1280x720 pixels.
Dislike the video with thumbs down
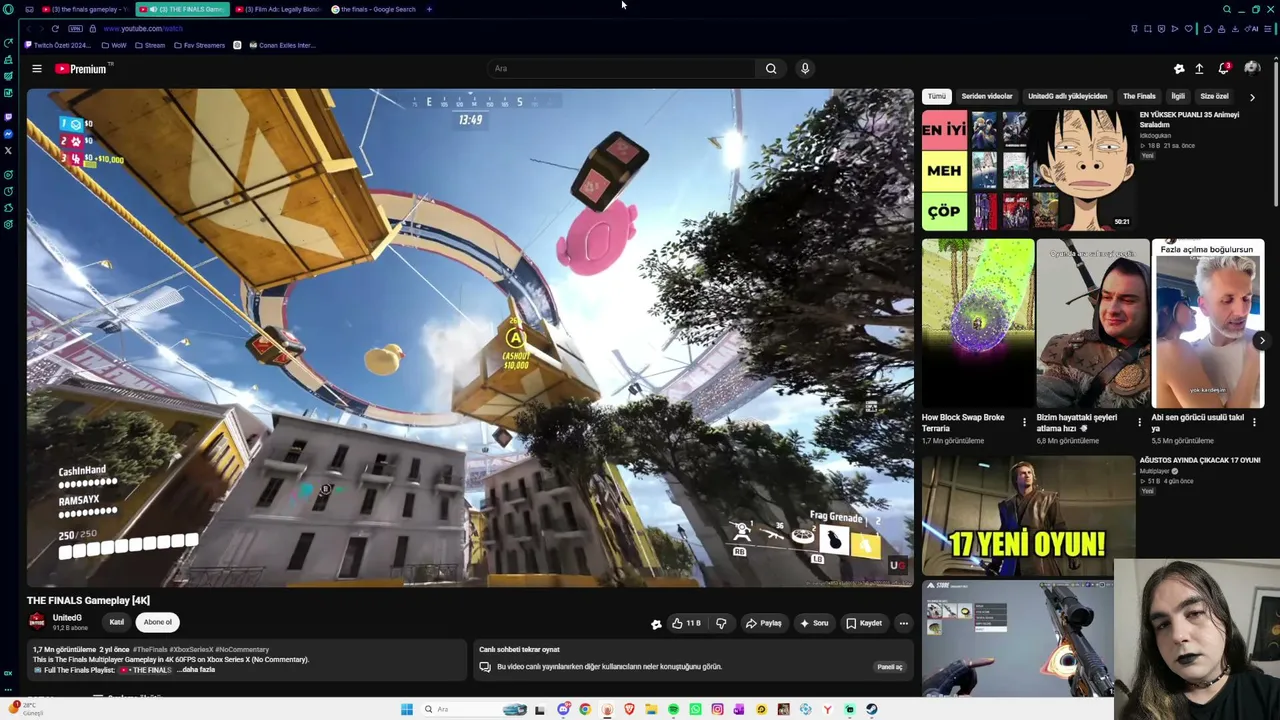coord(721,623)
